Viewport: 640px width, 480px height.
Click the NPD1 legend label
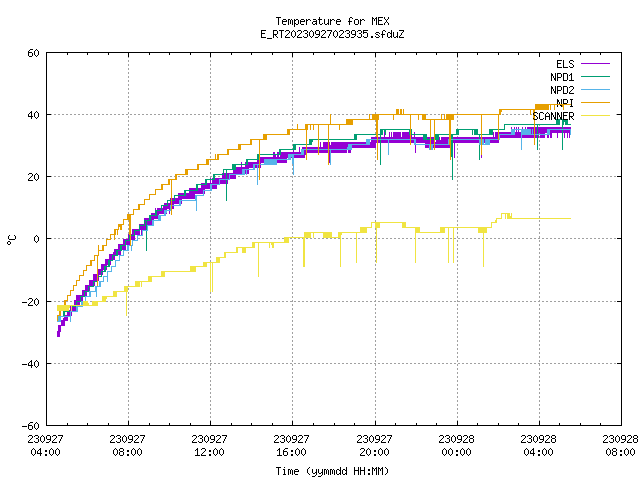pyautogui.click(x=562, y=77)
